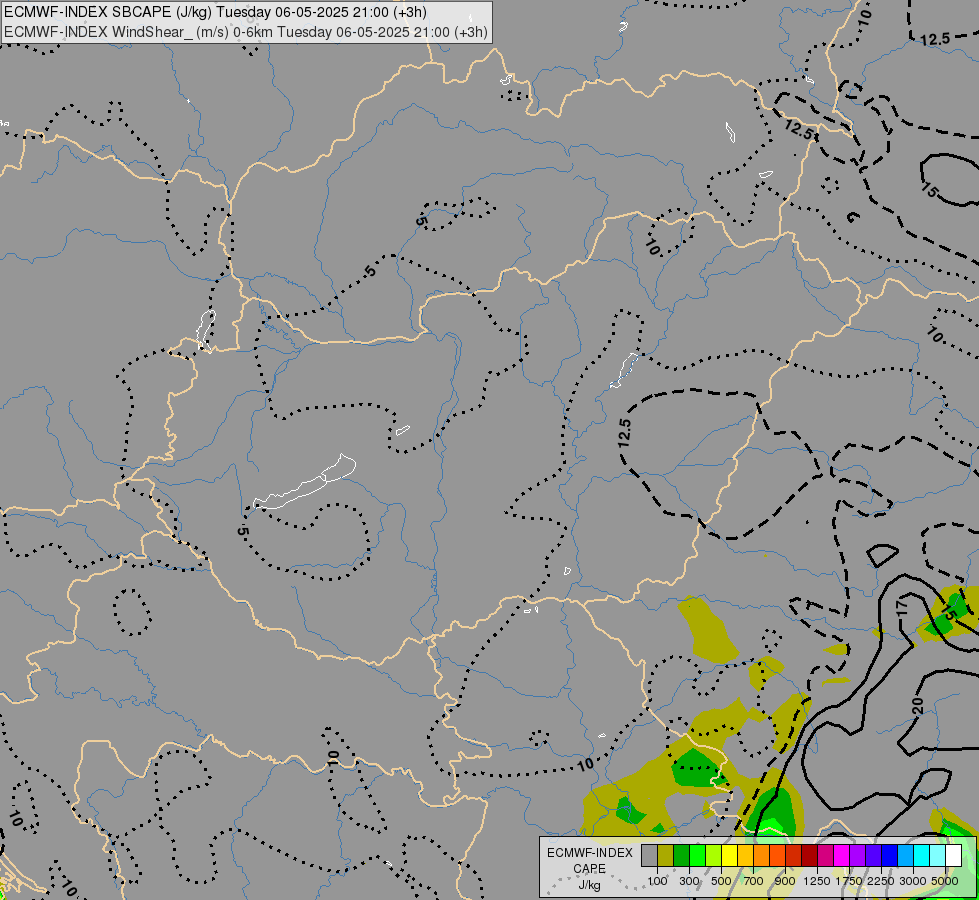Click the amber legend swatch before 700
979x900 pixels.
point(745,855)
